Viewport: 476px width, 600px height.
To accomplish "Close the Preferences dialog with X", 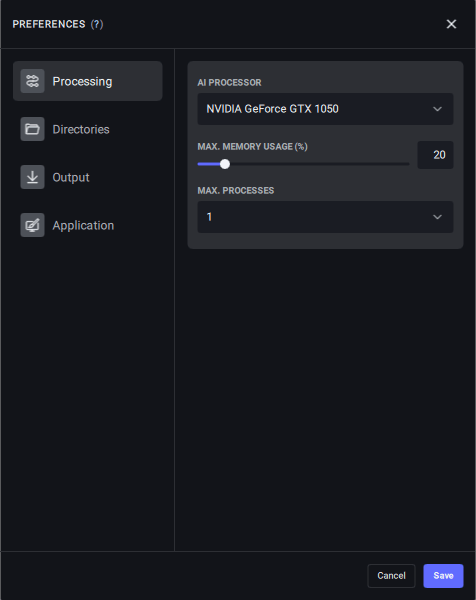I will pos(452,24).
